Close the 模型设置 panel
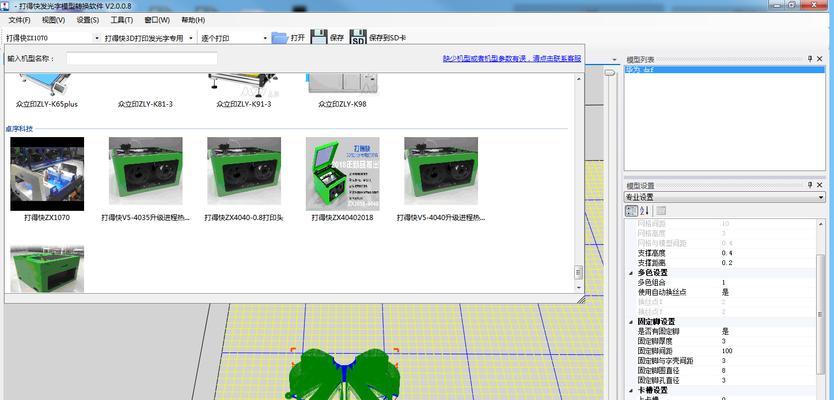Viewport: 834px width, 400px height. 820,185
